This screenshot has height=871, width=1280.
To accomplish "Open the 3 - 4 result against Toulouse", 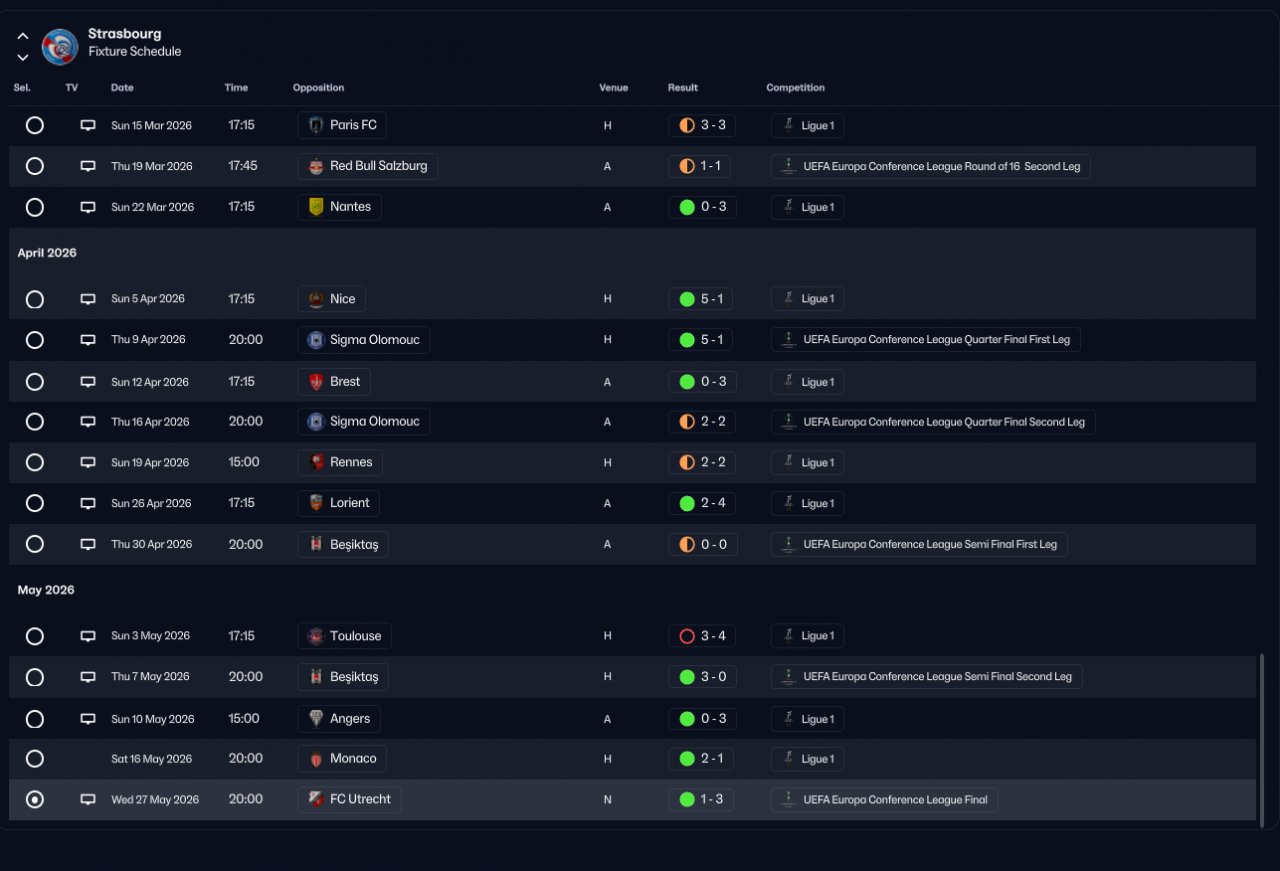I will click(701, 636).
